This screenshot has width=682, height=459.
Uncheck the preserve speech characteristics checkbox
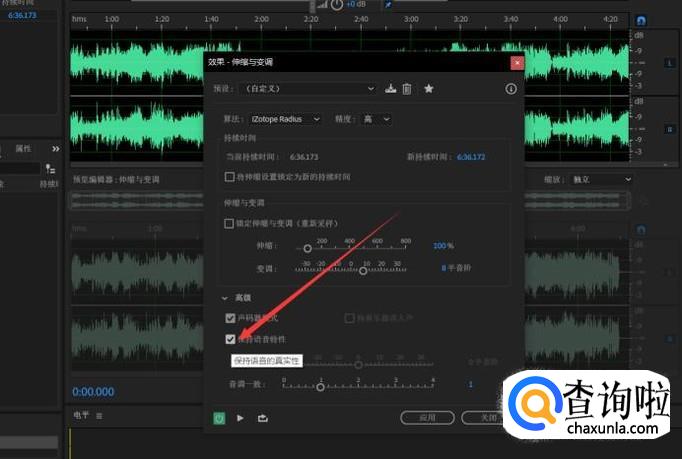(230, 339)
